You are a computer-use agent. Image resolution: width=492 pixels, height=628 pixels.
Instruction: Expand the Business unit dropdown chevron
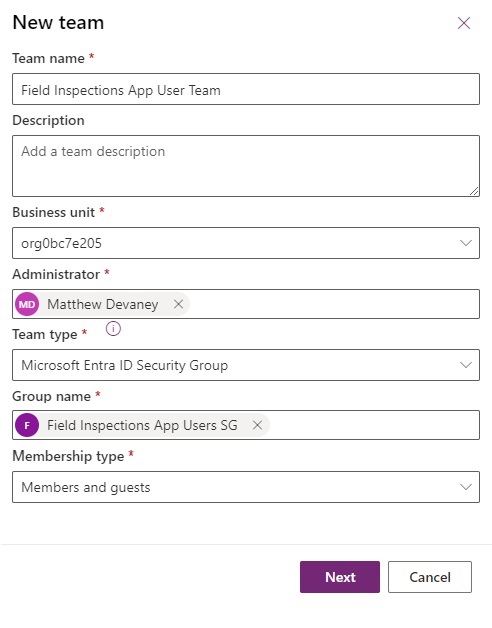[x=466, y=243]
